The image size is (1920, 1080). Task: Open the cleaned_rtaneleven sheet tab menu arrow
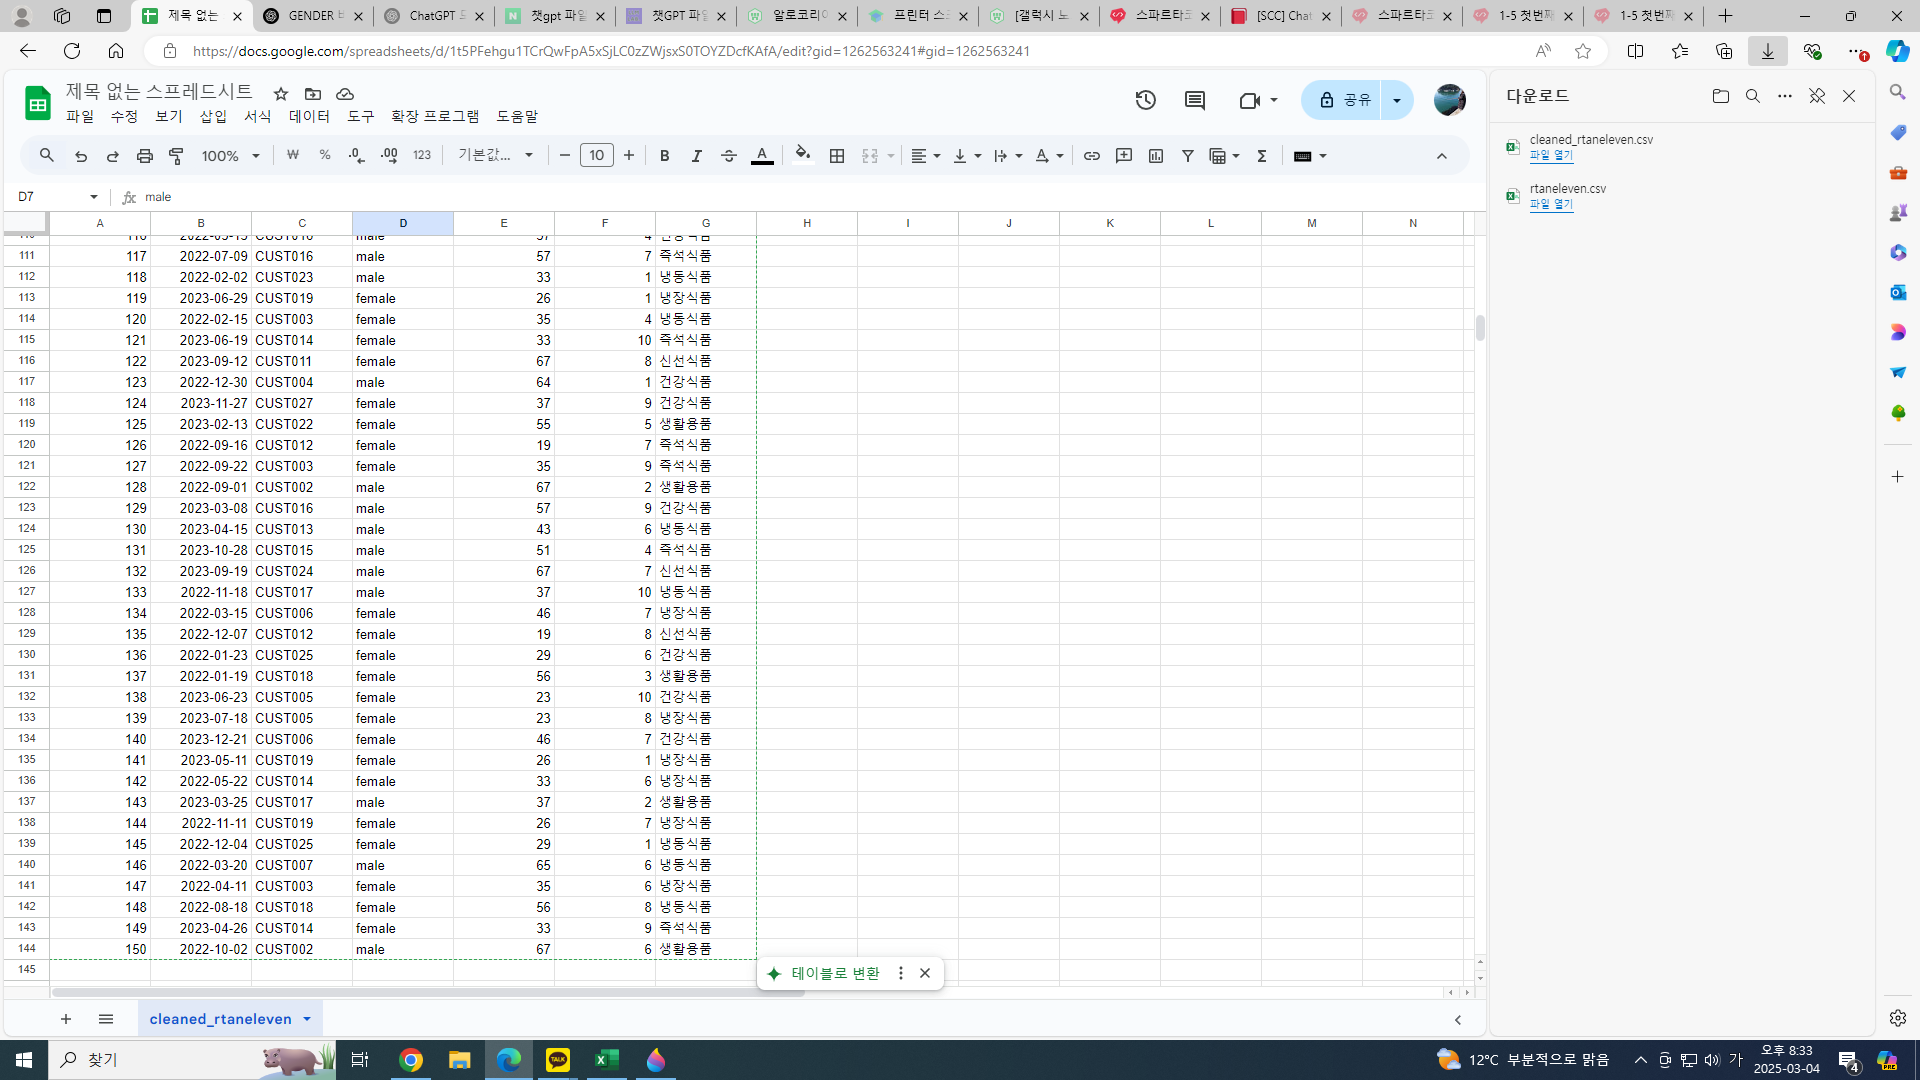(307, 1019)
